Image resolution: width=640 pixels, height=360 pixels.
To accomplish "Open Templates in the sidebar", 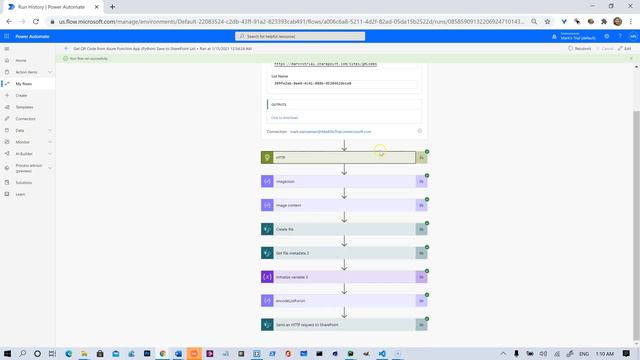I will [x=24, y=107].
